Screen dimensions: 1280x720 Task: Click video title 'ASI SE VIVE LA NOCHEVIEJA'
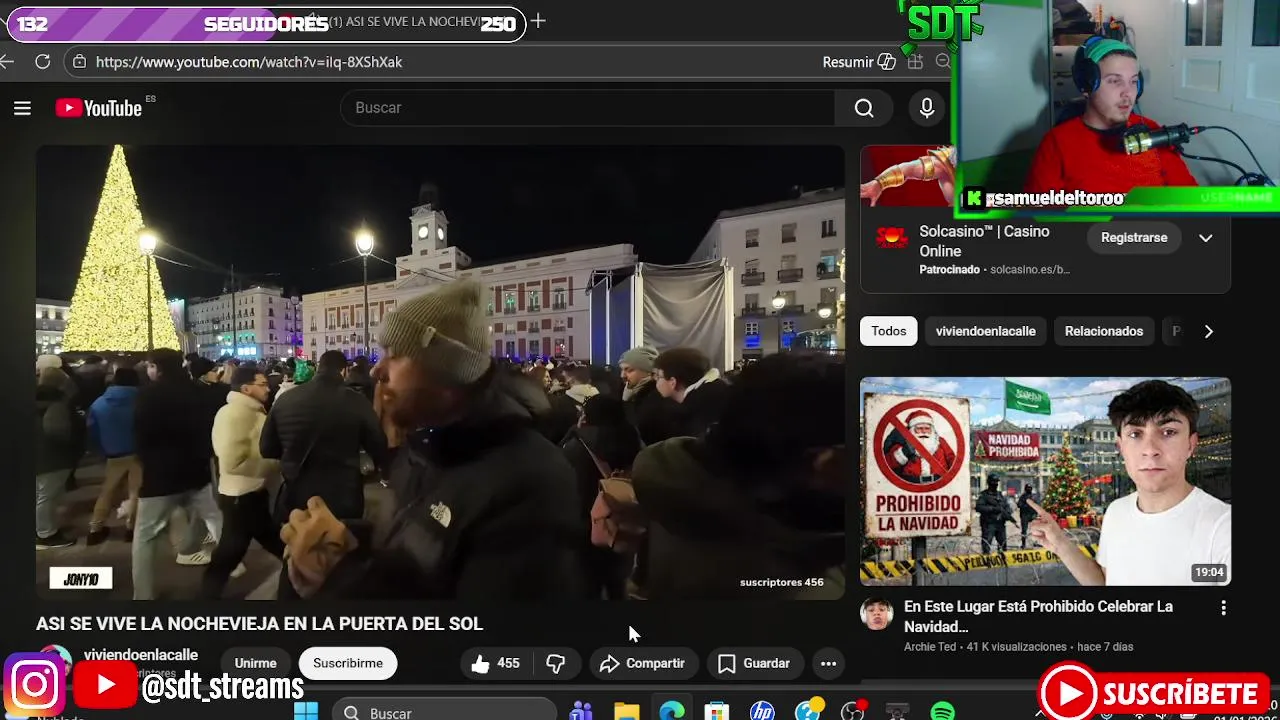pyautogui.click(x=259, y=624)
